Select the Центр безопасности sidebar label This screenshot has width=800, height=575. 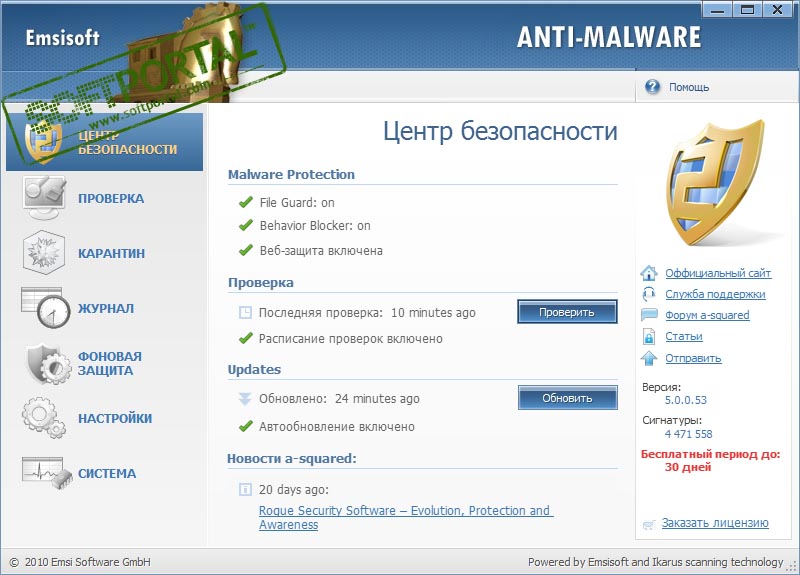128,142
